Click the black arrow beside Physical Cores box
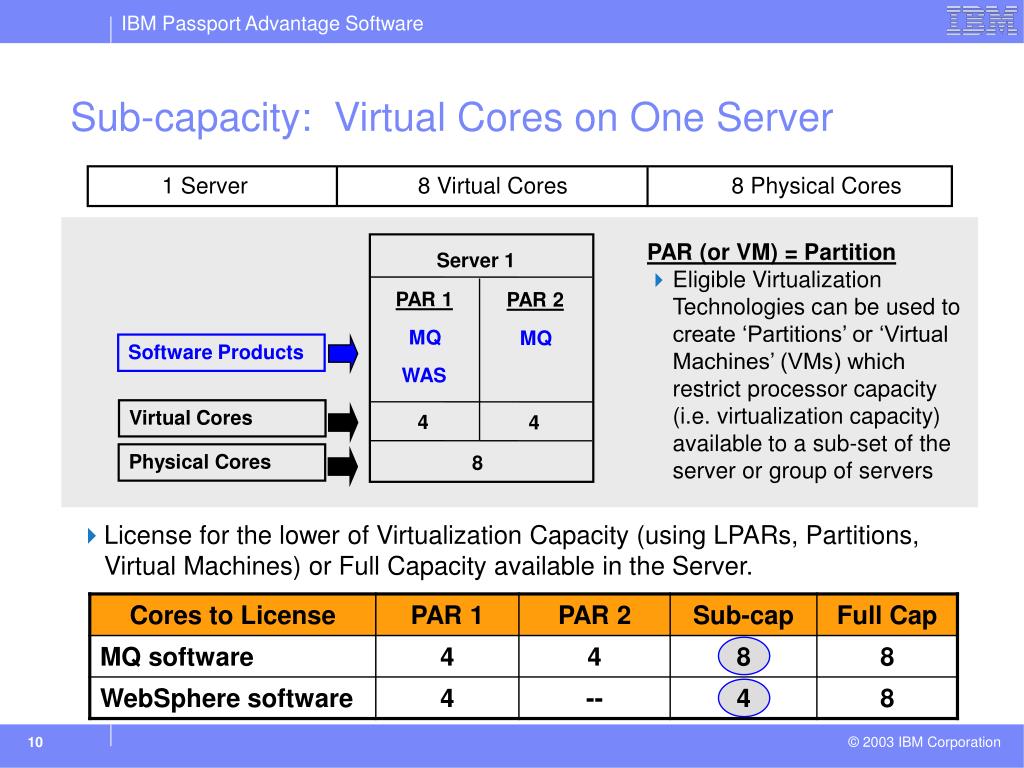Screen dimensions: 1024x768 tap(342, 466)
